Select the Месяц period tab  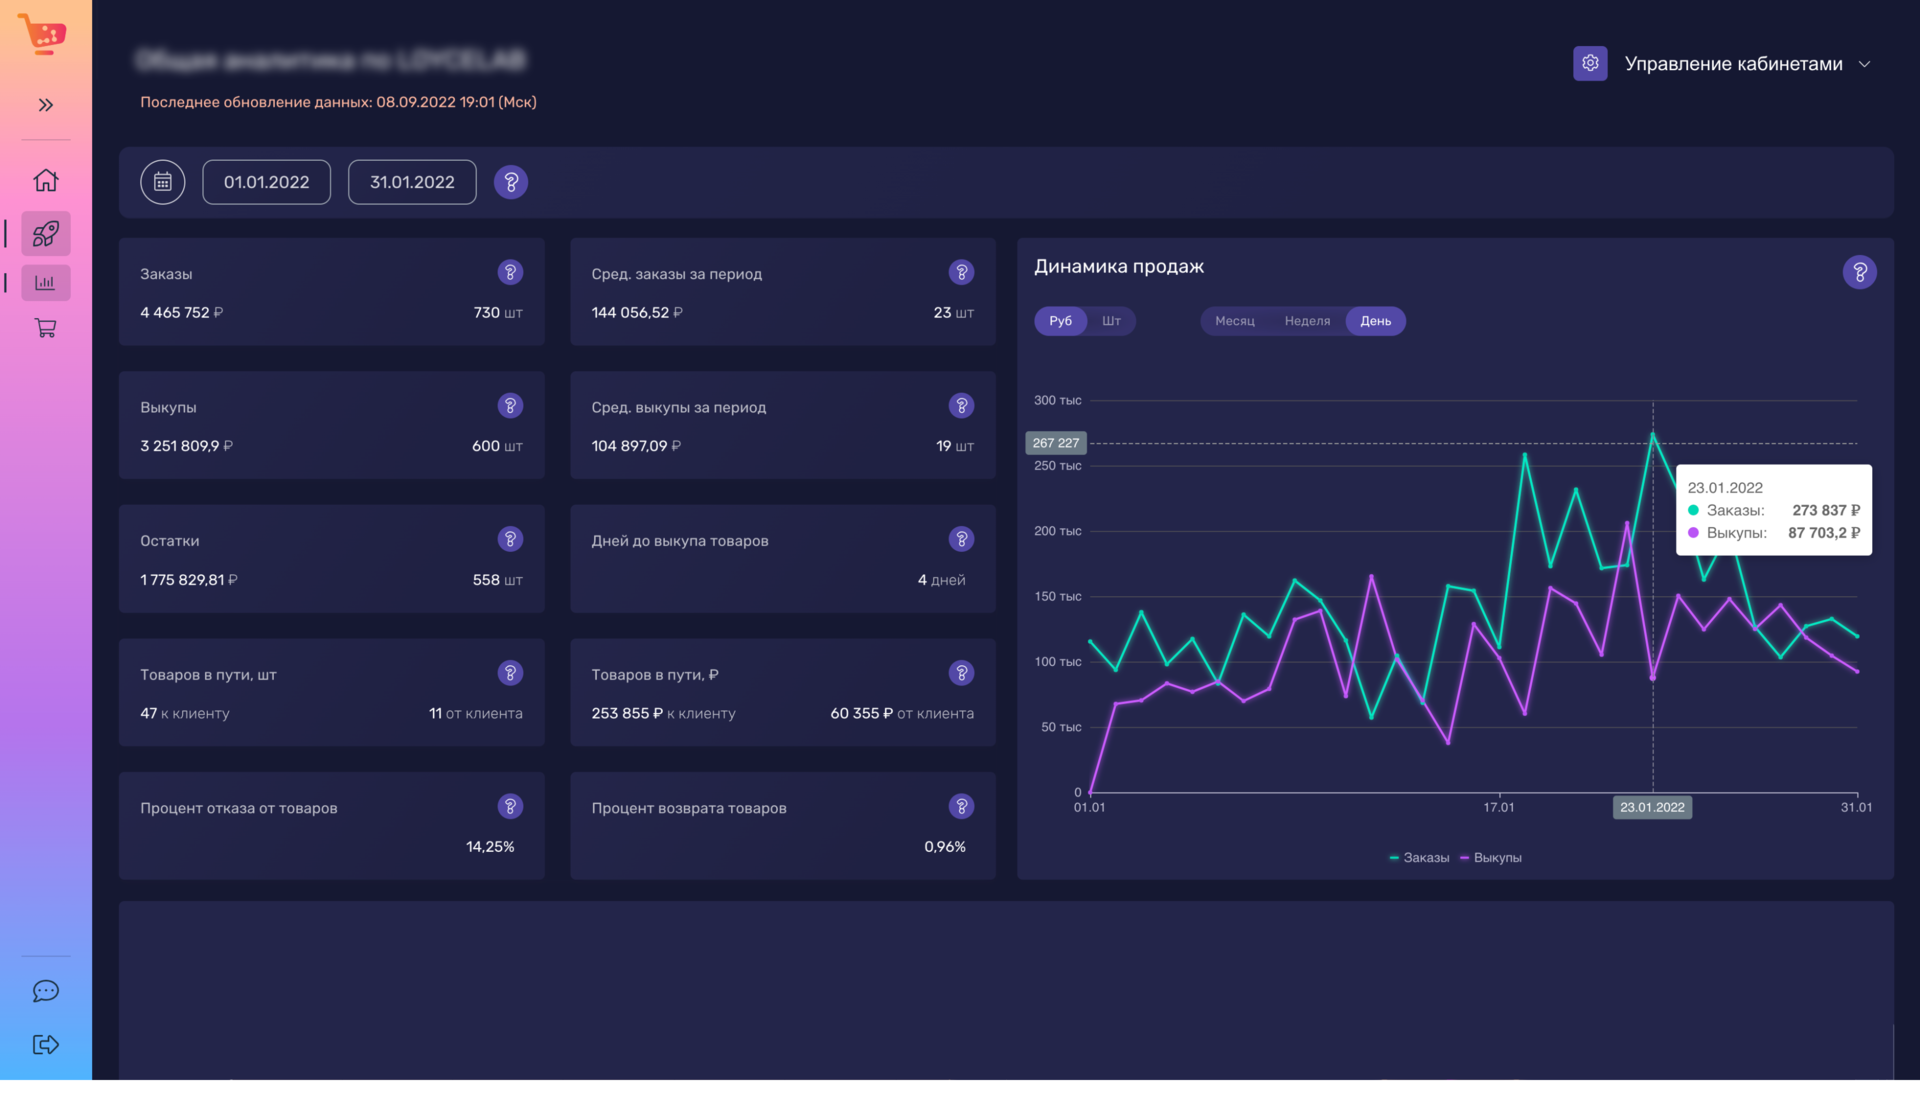point(1234,321)
